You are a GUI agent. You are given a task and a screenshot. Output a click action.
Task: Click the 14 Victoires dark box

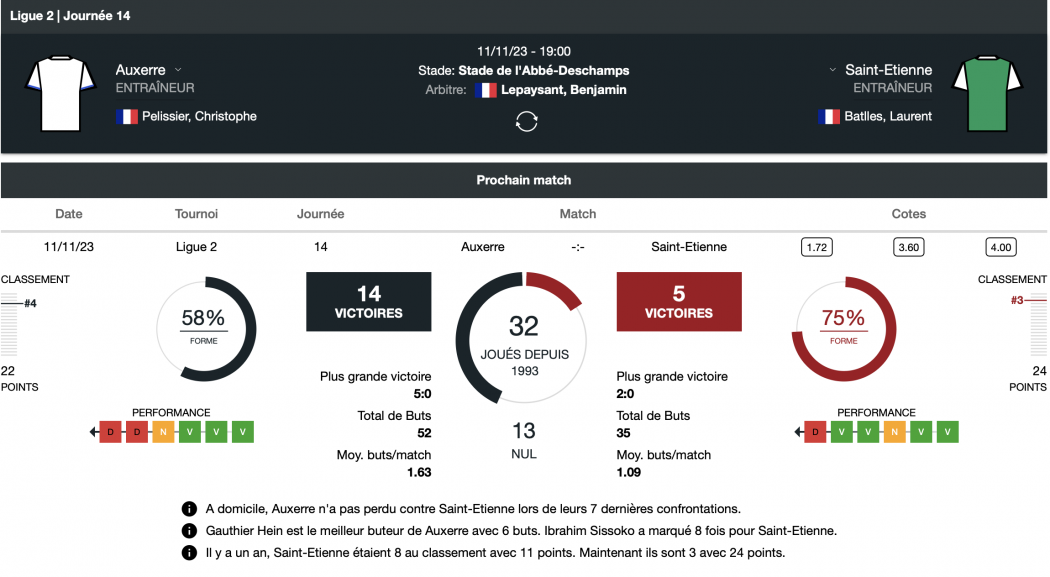pyautogui.click(x=369, y=302)
